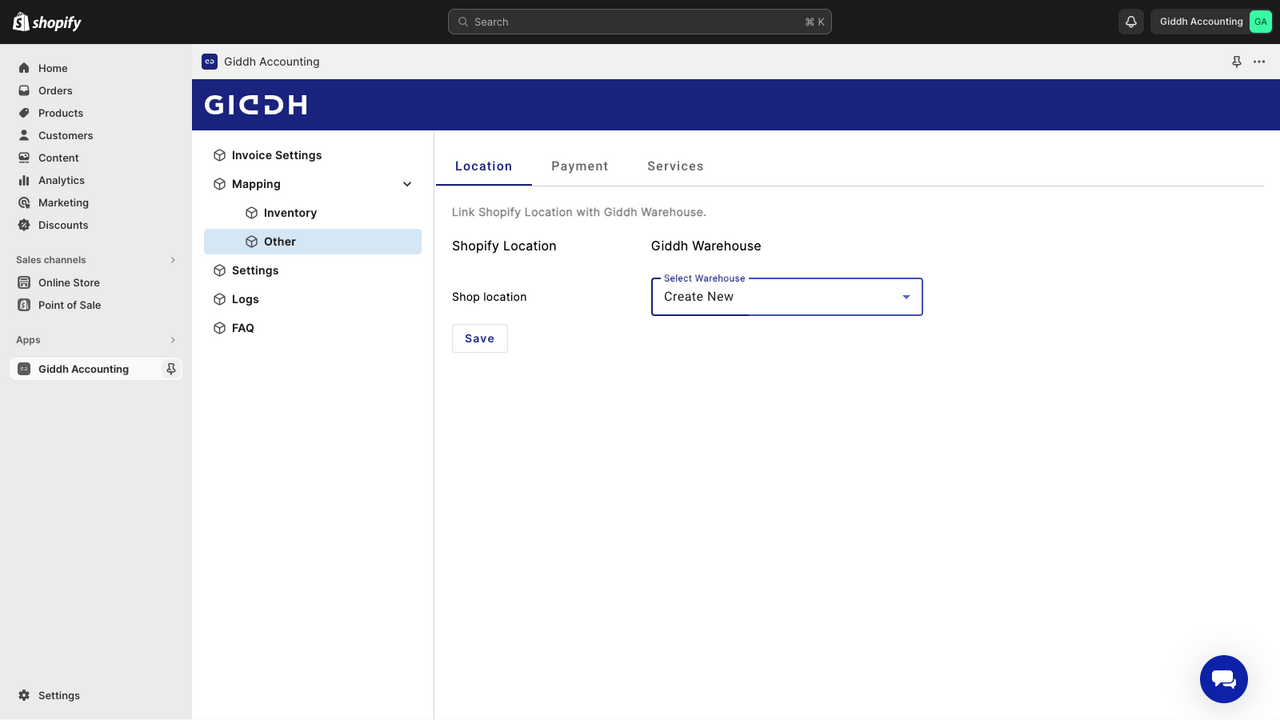Click the FAQ cube icon
The width and height of the screenshot is (1280, 720).
tap(220, 328)
